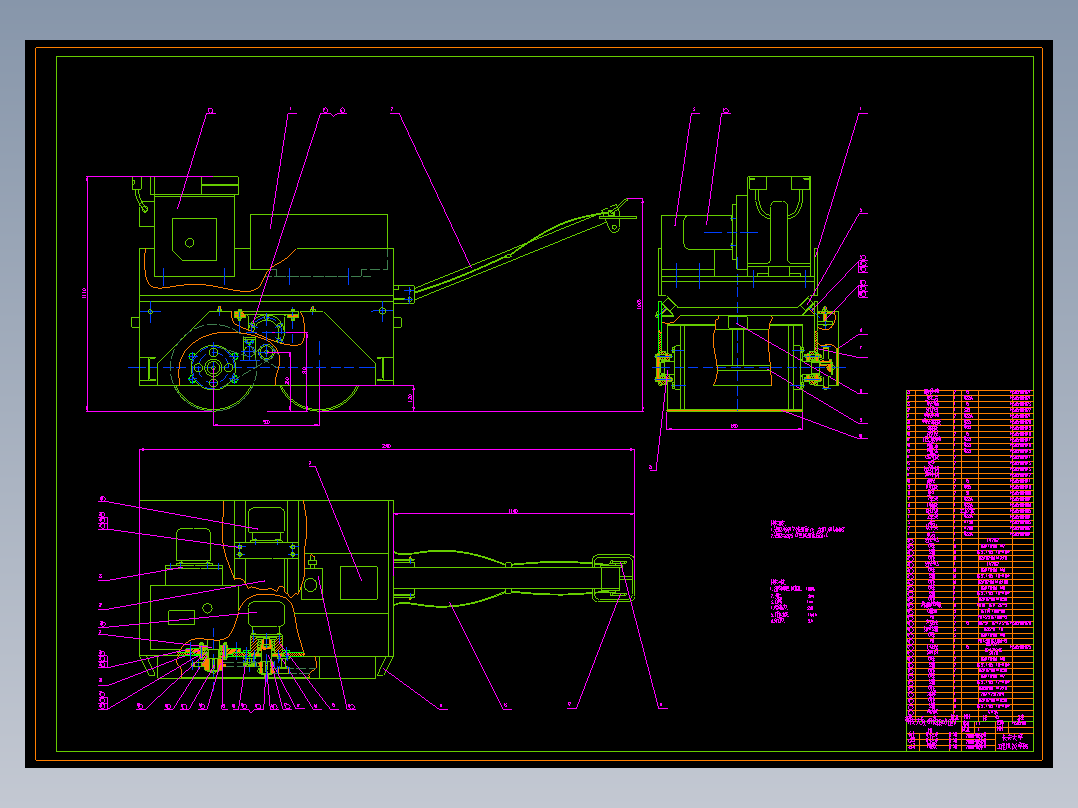Click the upper technical notes text block
The image size is (1078, 808).
tap(807, 529)
